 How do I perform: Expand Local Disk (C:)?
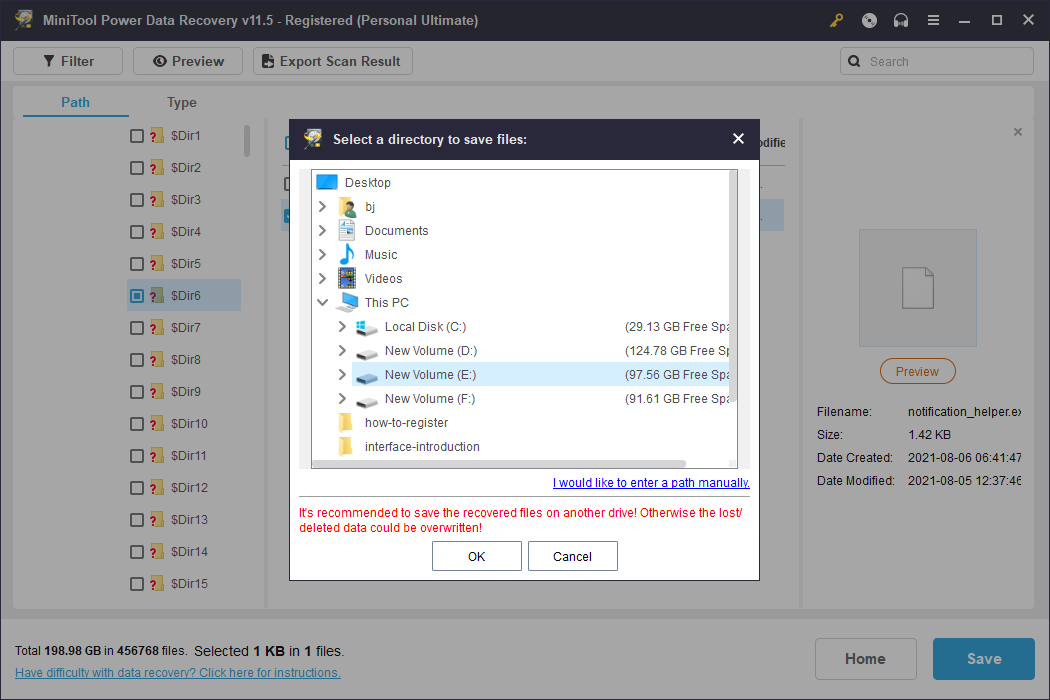[x=342, y=327]
